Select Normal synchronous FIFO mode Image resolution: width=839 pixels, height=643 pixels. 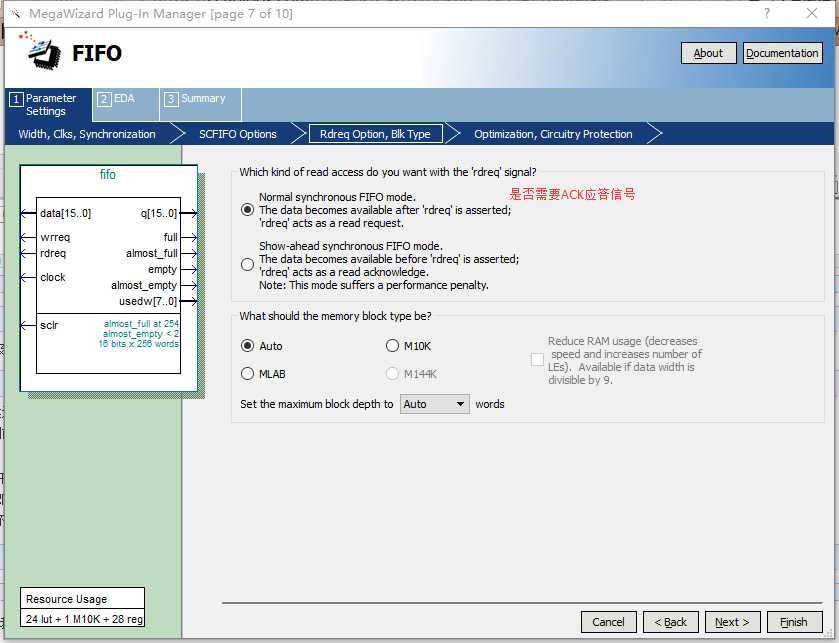coord(247,210)
